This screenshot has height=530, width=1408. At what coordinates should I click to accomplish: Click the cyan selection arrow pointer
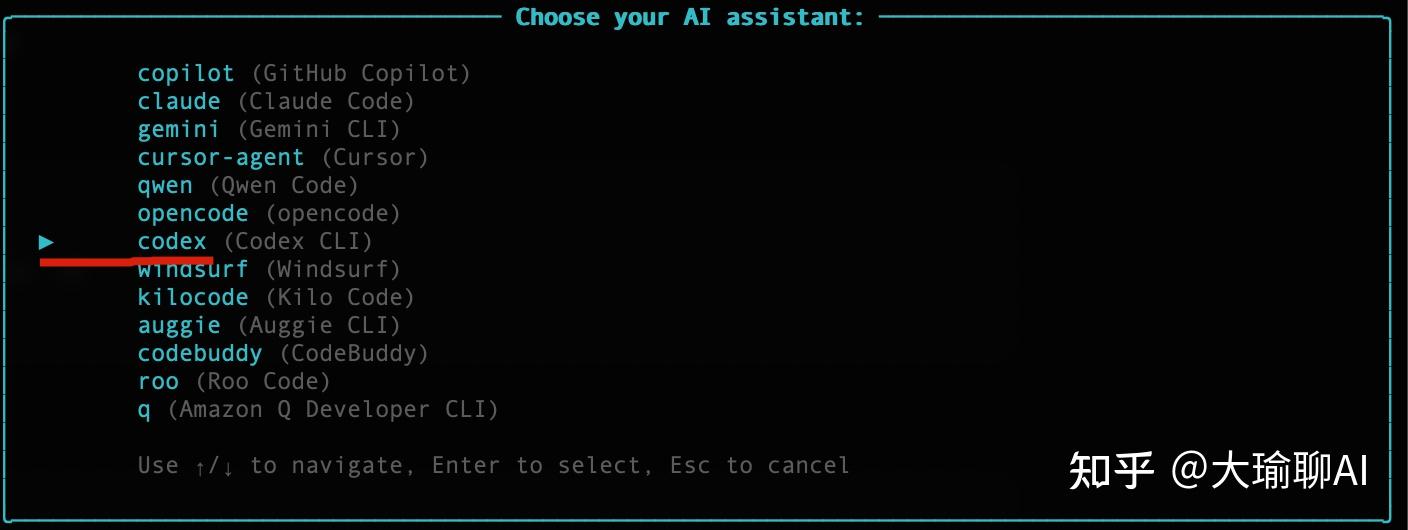[46, 242]
